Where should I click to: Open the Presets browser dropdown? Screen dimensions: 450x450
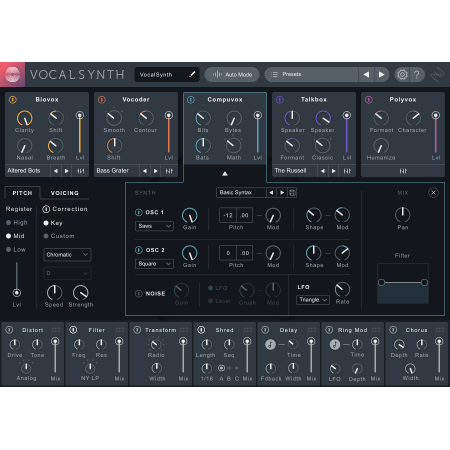coord(312,74)
